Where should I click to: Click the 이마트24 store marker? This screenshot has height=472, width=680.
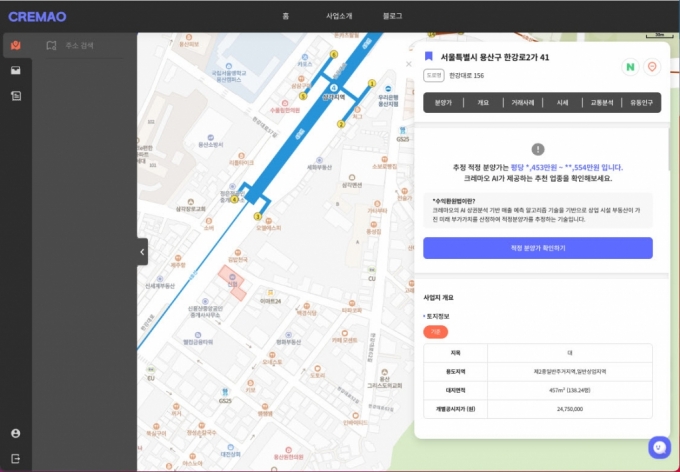(271, 293)
